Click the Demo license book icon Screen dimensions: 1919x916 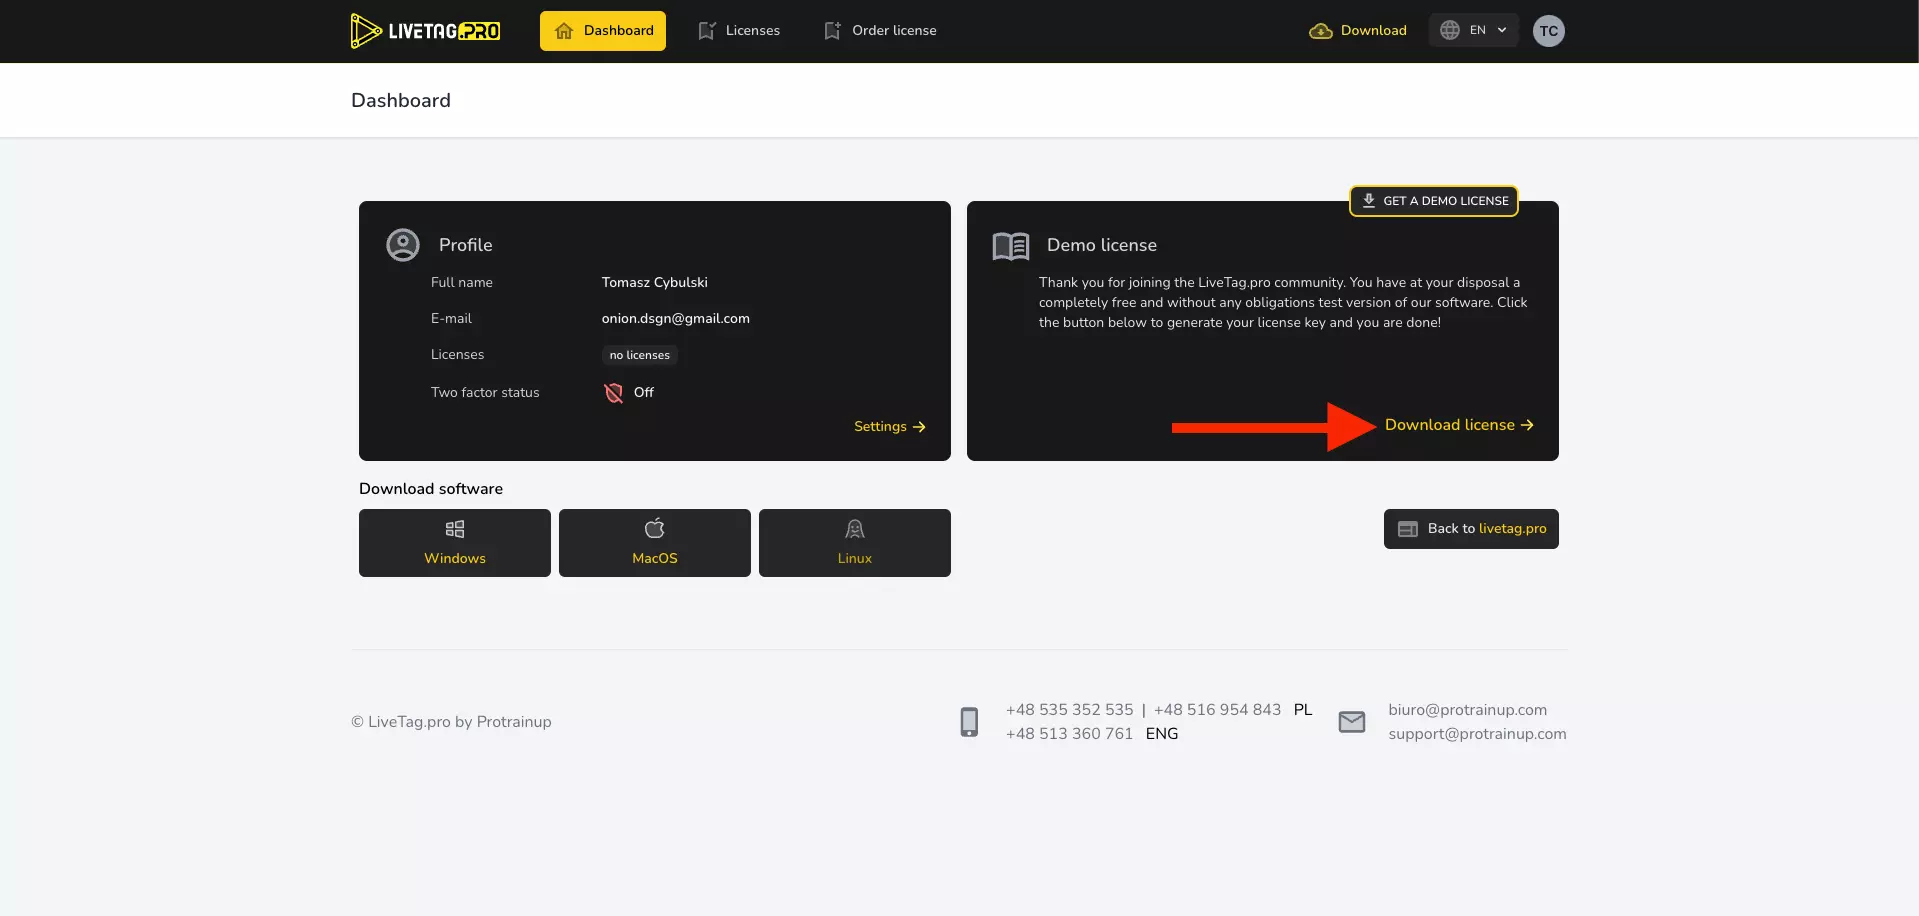[1010, 246]
